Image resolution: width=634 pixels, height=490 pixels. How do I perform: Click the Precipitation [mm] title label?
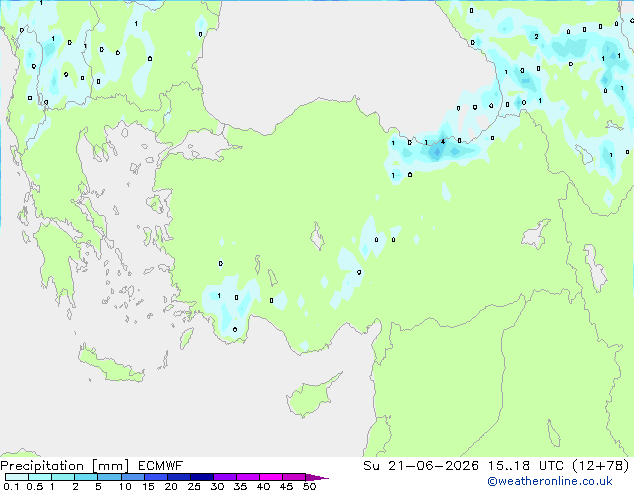pyautogui.click(x=65, y=466)
